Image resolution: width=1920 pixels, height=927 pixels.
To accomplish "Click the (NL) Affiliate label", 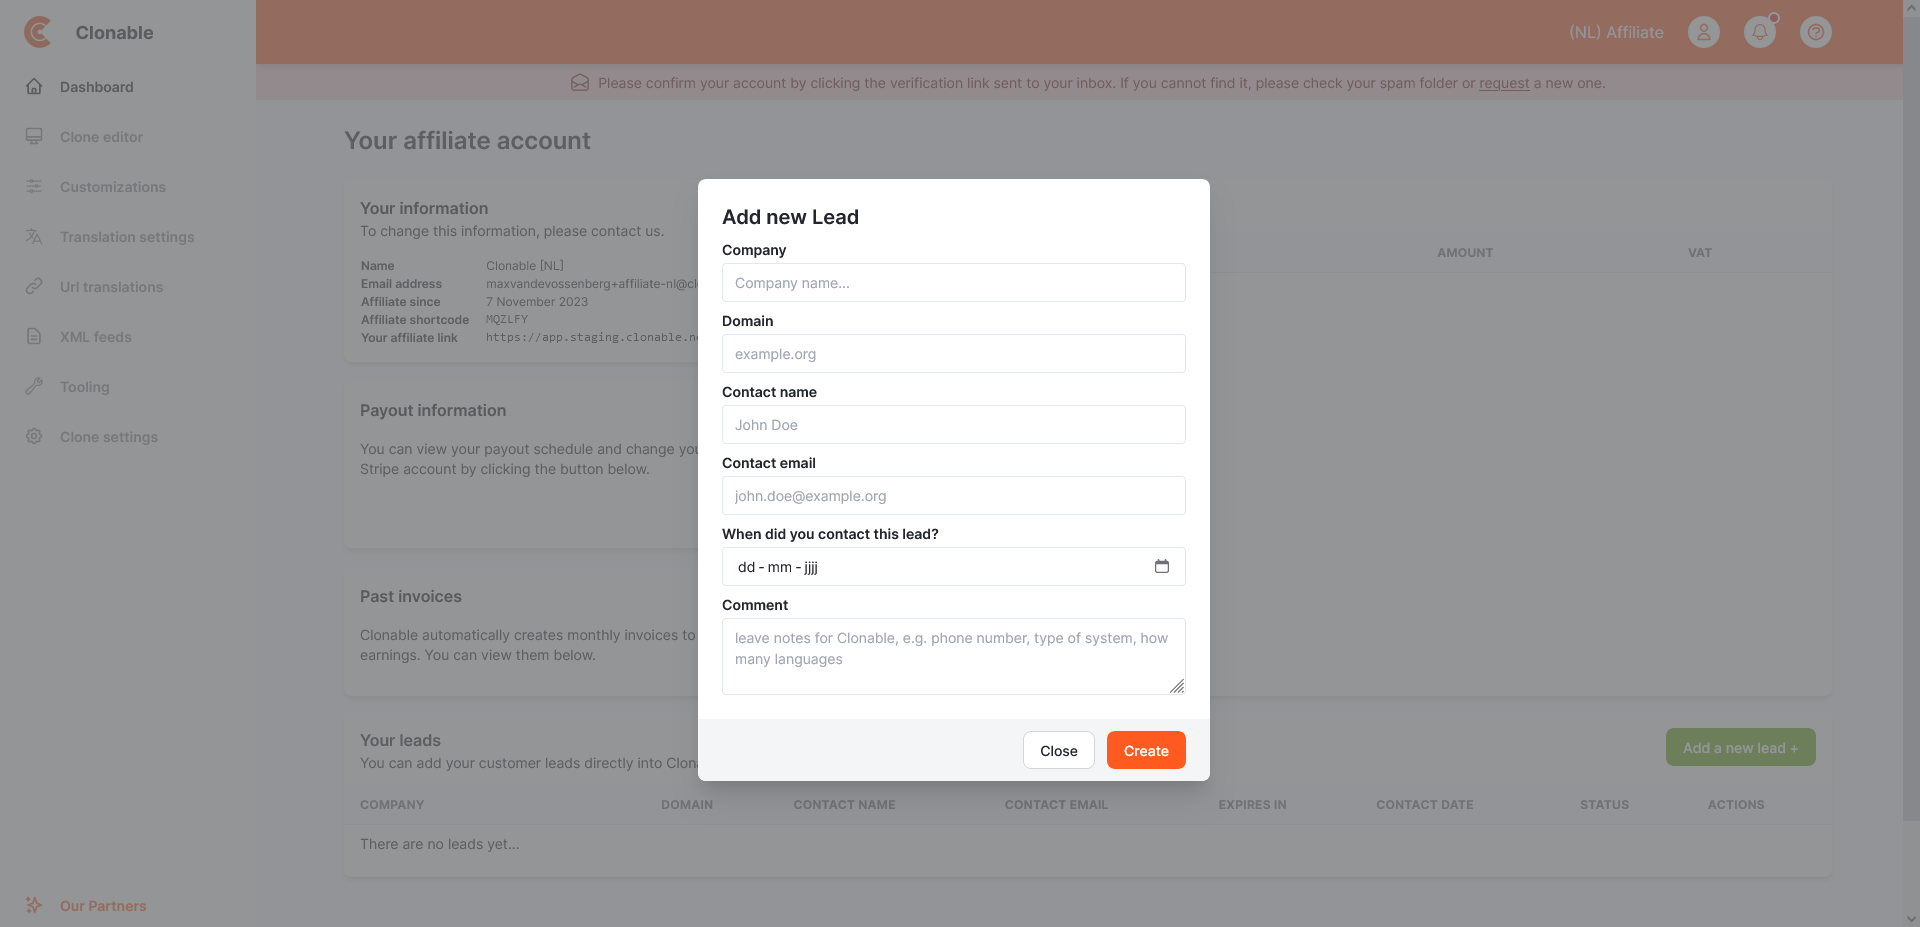I will pyautogui.click(x=1615, y=32).
